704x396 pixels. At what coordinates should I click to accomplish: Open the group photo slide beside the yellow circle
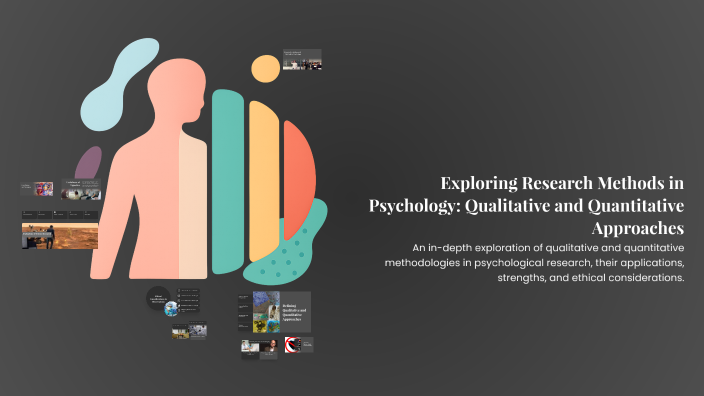coord(302,59)
